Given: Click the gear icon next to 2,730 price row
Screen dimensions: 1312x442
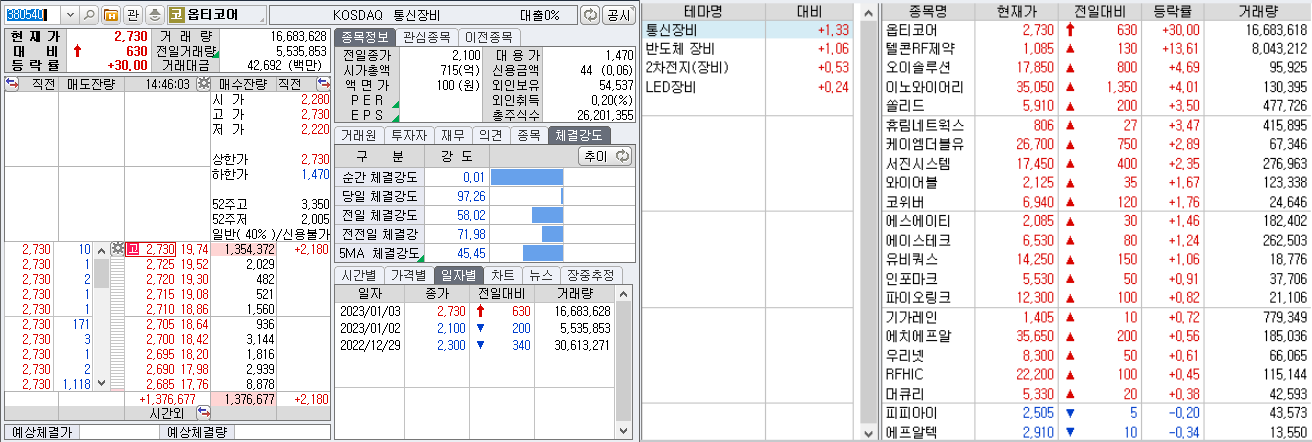Looking at the screenshot, I should 118,248.
